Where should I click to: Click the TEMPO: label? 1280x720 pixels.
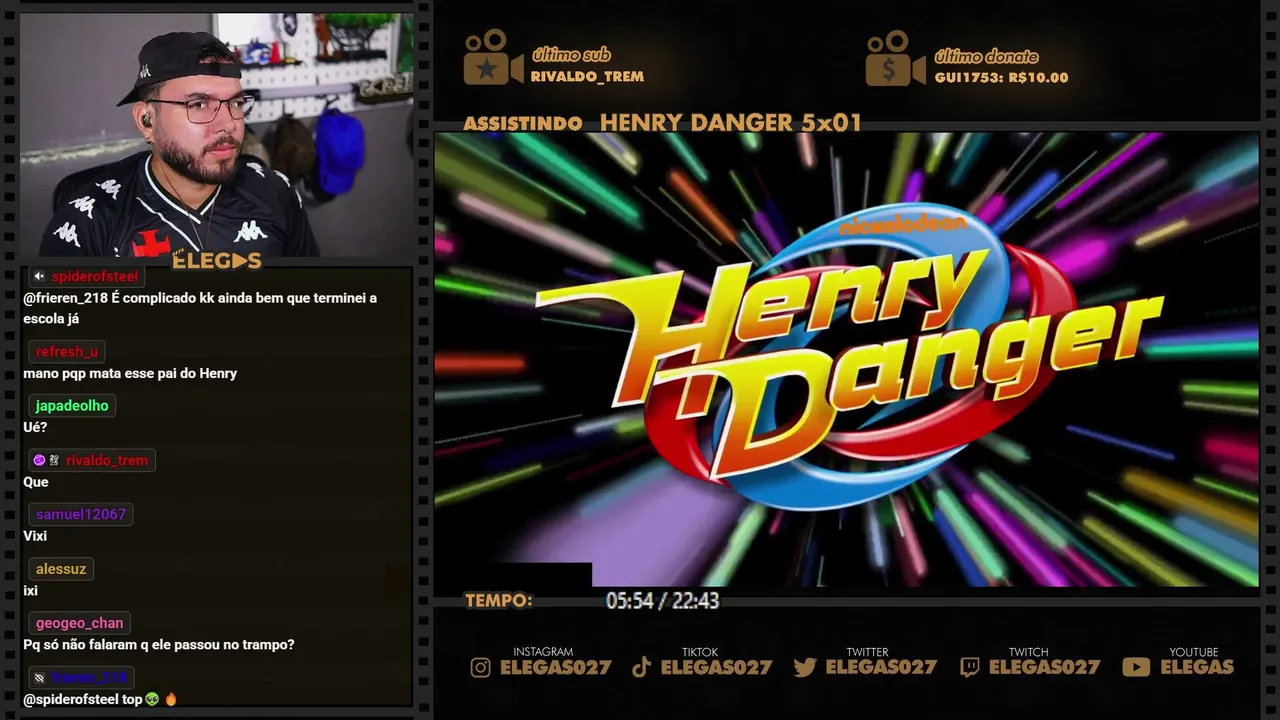point(498,601)
